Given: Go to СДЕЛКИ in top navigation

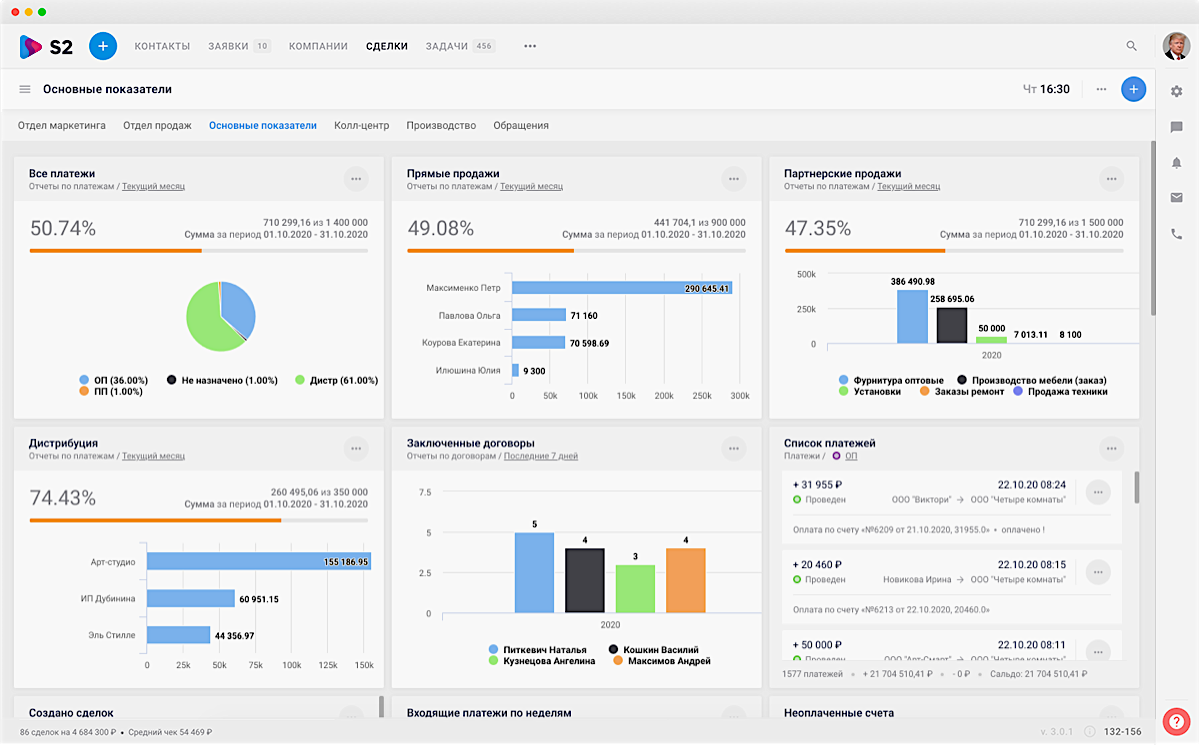Looking at the screenshot, I should [x=387, y=46].
